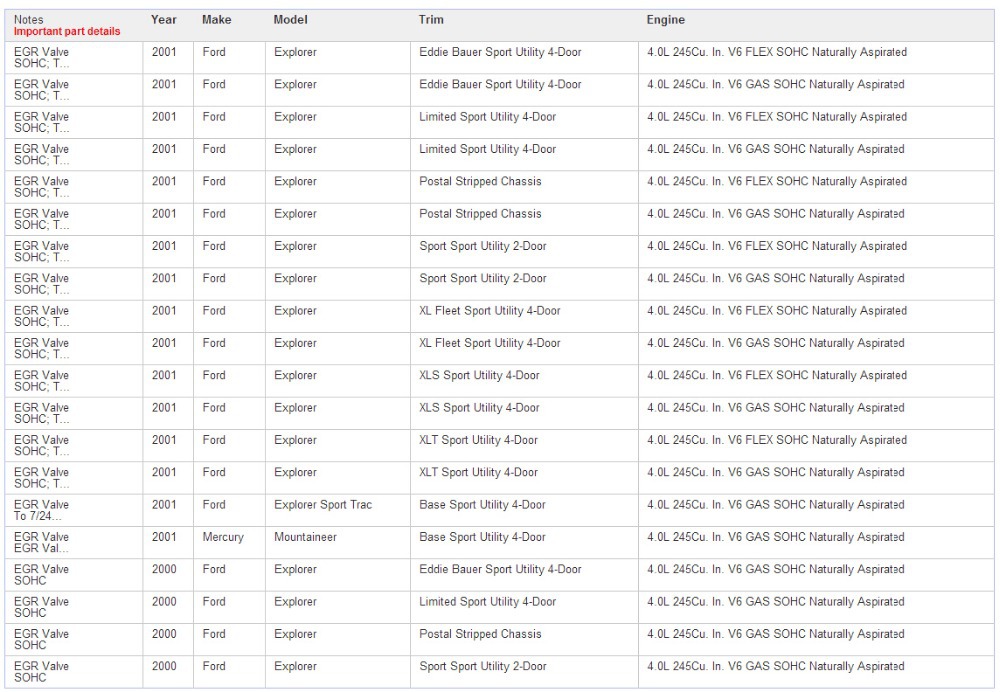Click the red Important part details text
Screen dimensions: 1000x692
(67, 32)
